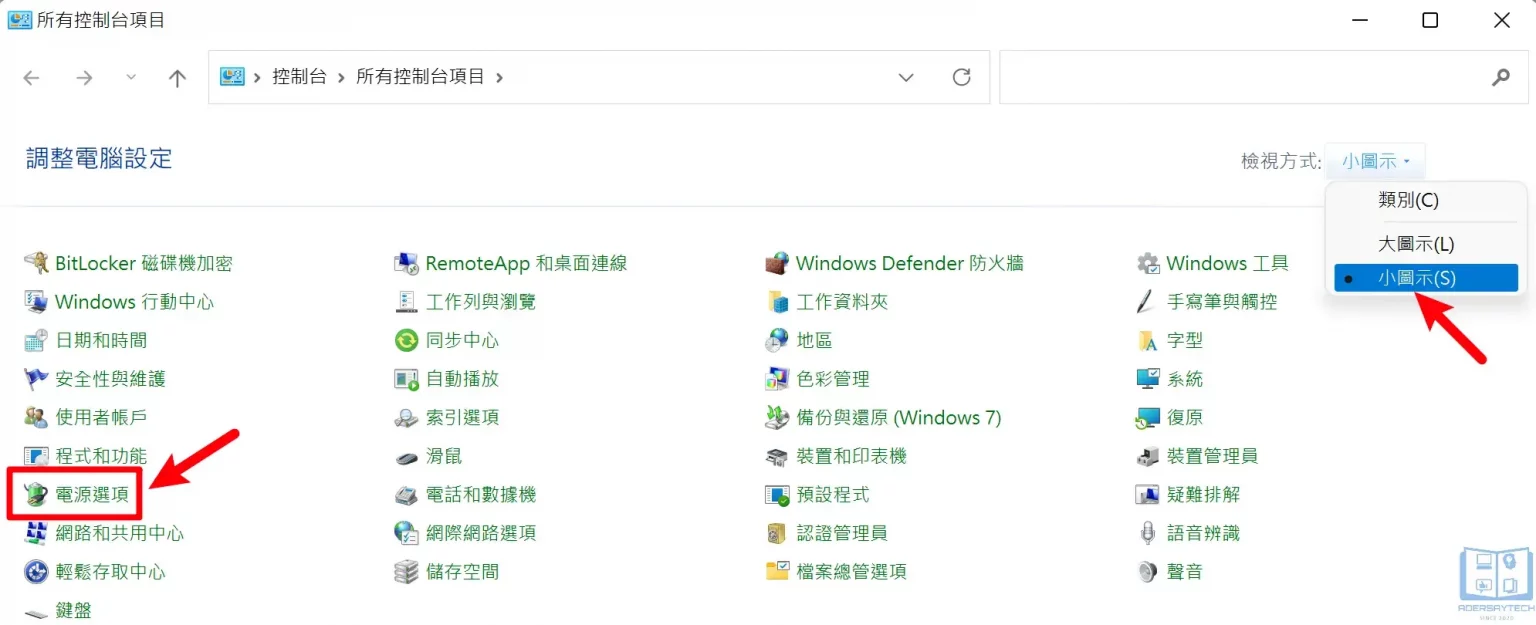This screenshot has height=625, width=1536.
Task: Open the 使用者帳戶 icon
Action: (x=37, y=417)
